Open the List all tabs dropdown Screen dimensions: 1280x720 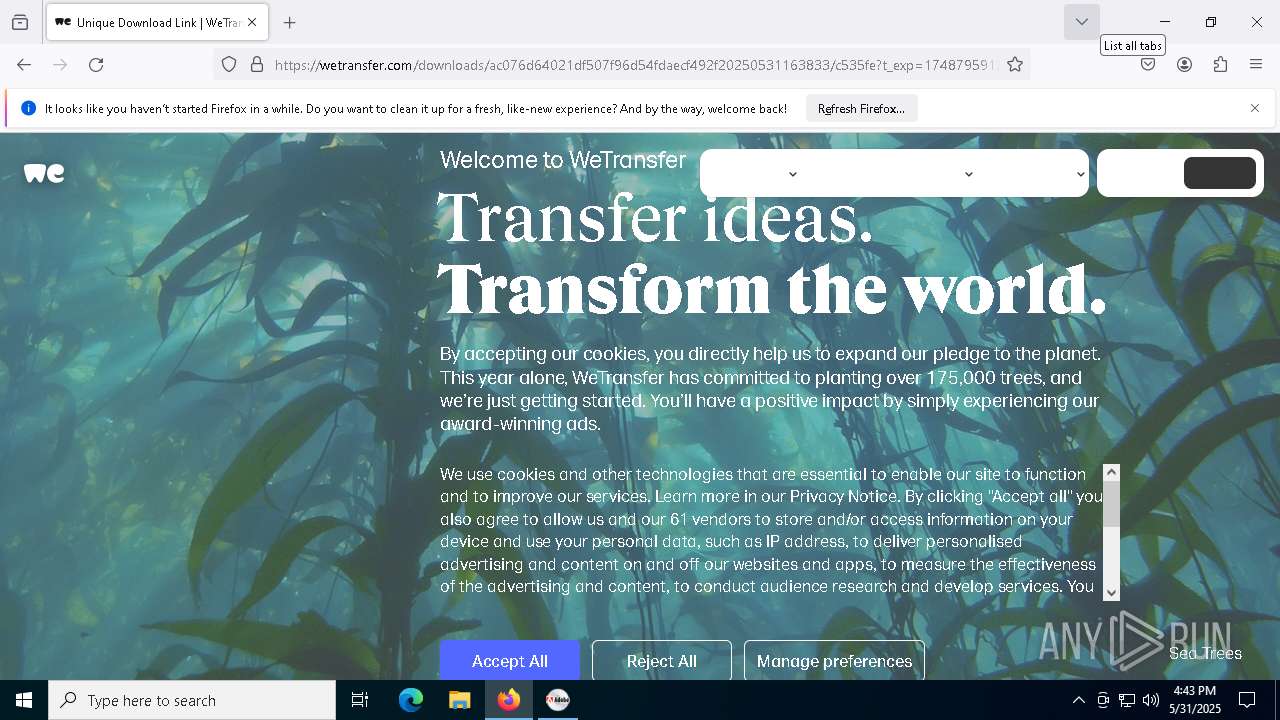click(1081, 22)
